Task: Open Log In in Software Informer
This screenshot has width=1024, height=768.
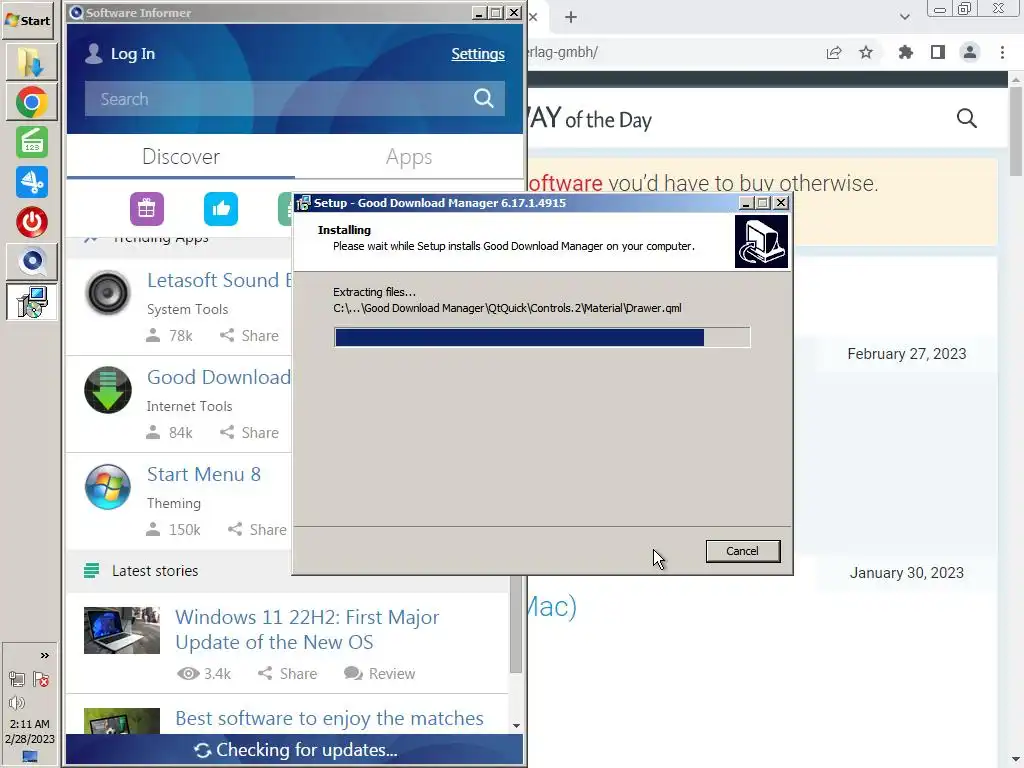Action: (133, 54)
